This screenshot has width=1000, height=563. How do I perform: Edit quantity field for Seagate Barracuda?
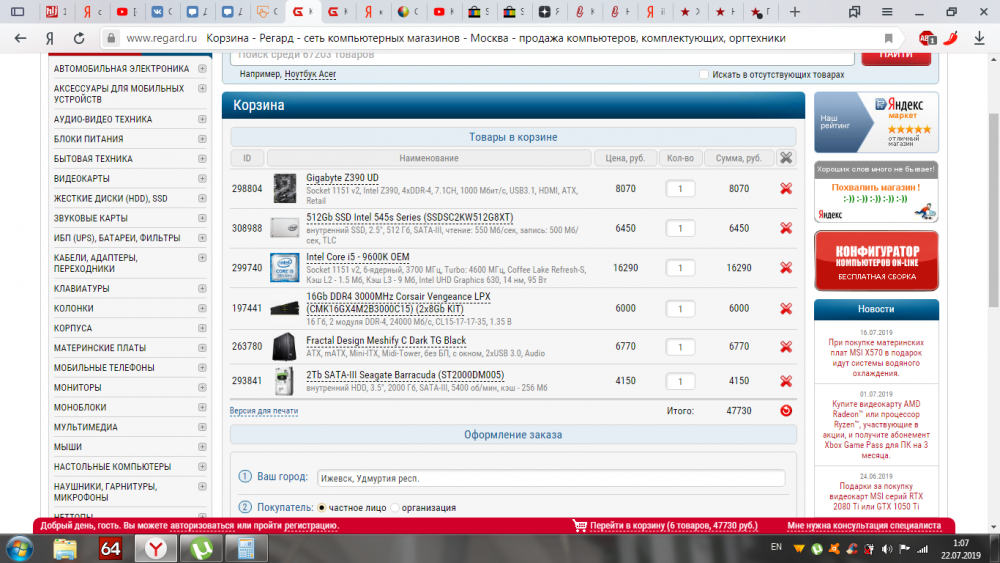click(x=680, y=381)
